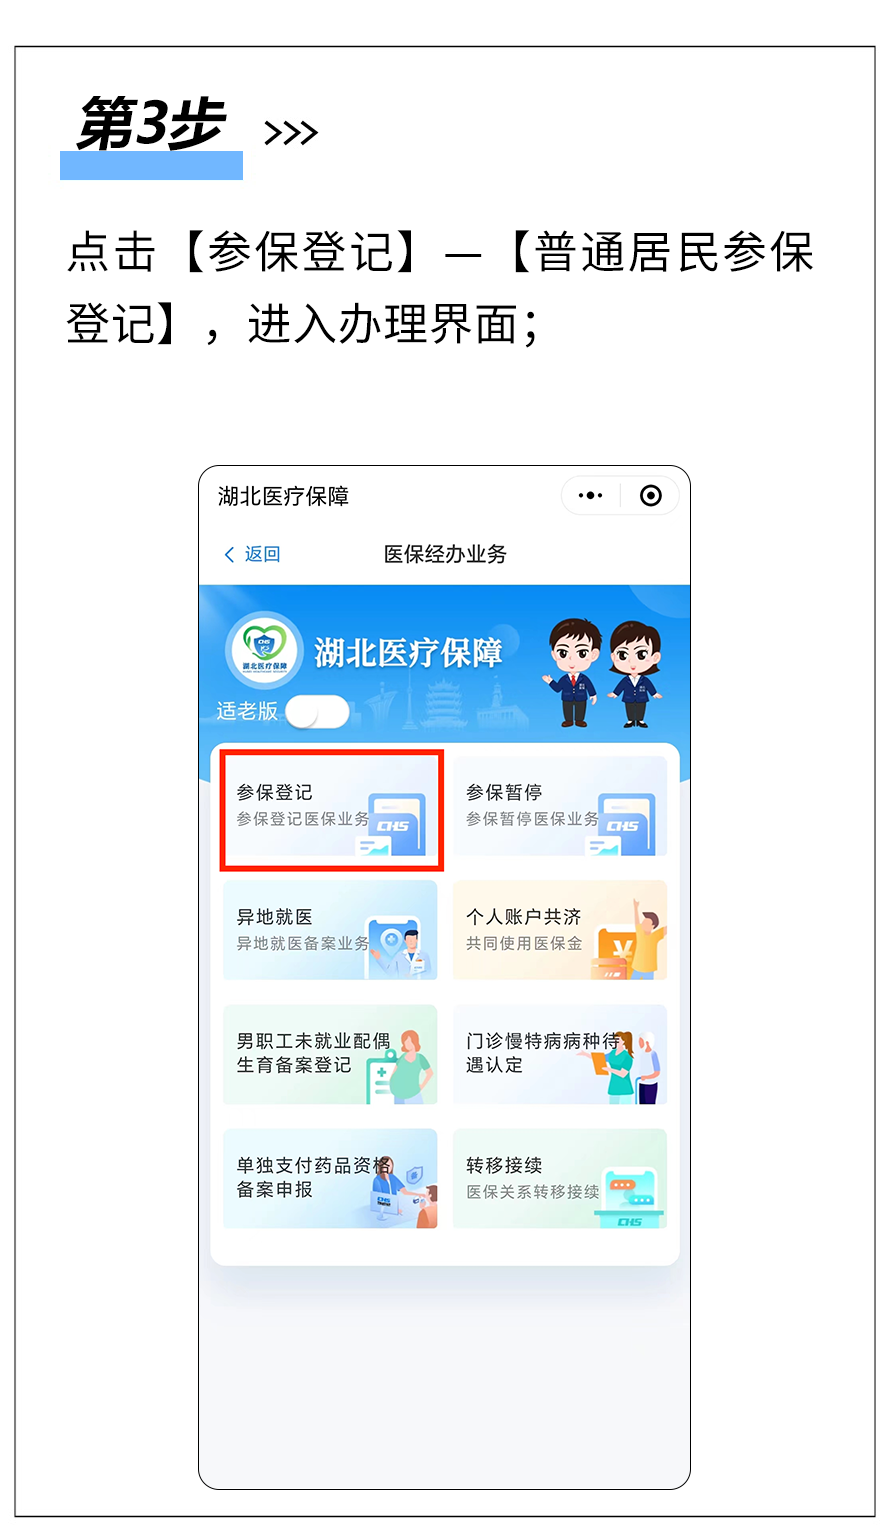890x1525 pixels.
Task: Toggle the 适老版 switch
Action: 317,712
